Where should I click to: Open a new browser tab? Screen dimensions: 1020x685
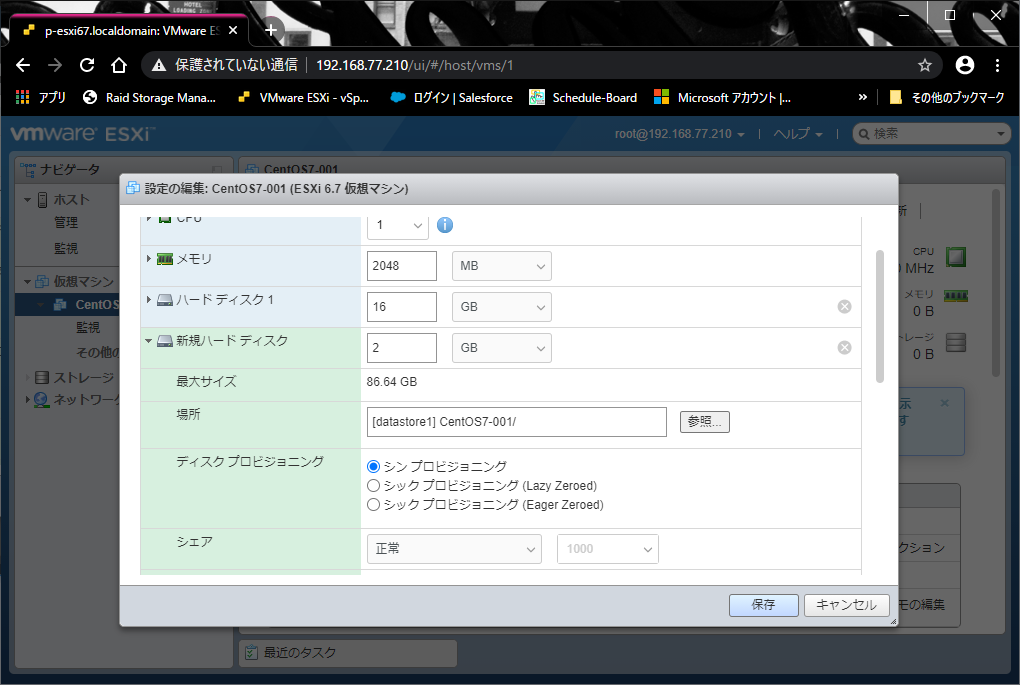point(271,30)
